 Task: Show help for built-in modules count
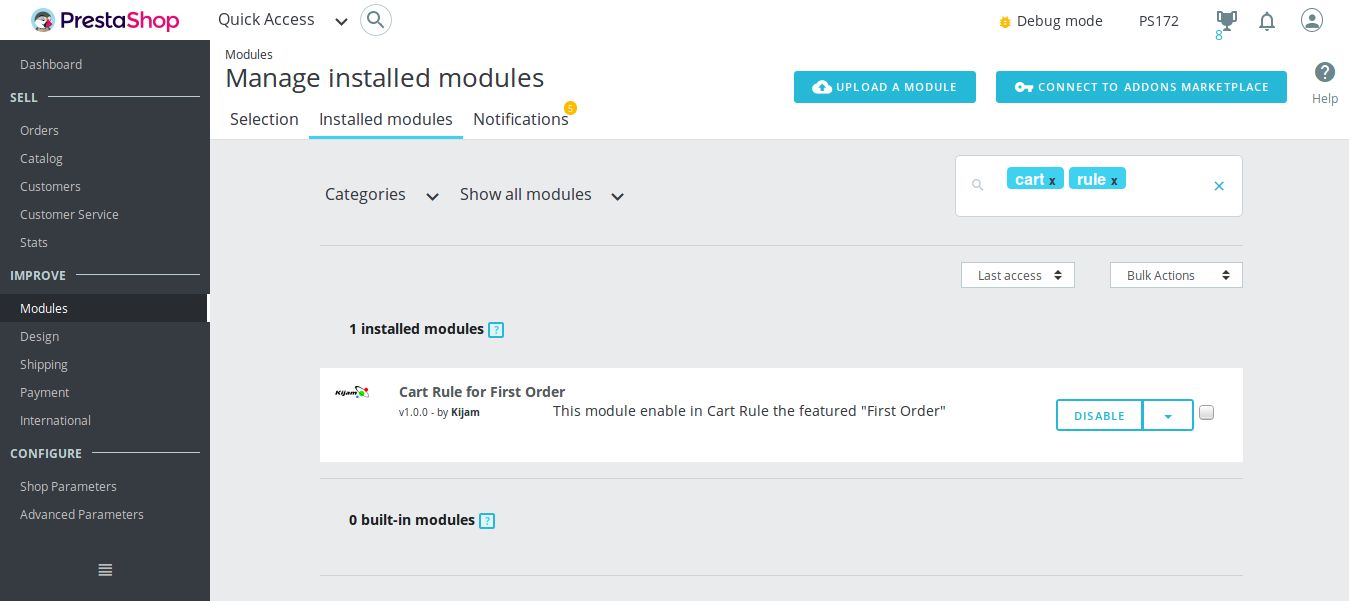pos(487,521)
